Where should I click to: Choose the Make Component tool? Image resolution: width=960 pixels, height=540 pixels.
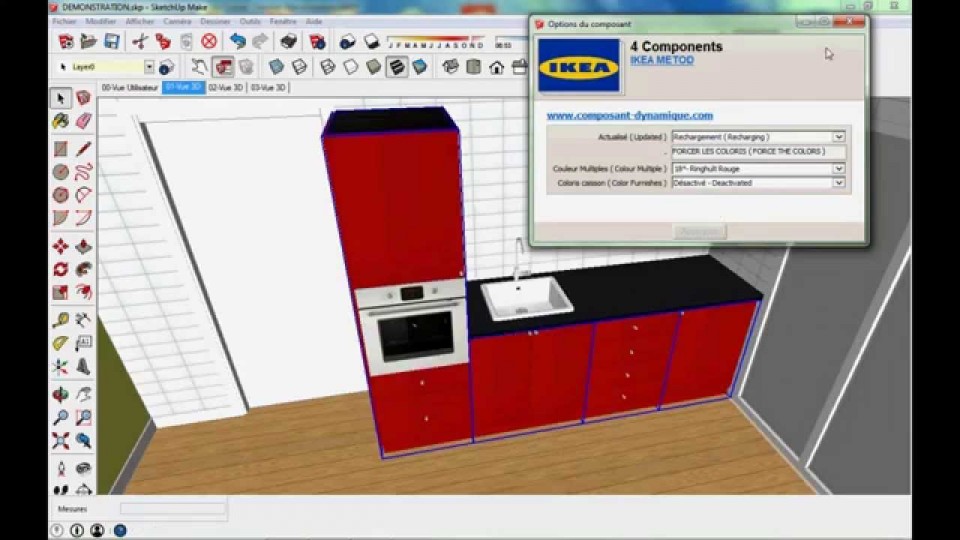coord(84,99)
